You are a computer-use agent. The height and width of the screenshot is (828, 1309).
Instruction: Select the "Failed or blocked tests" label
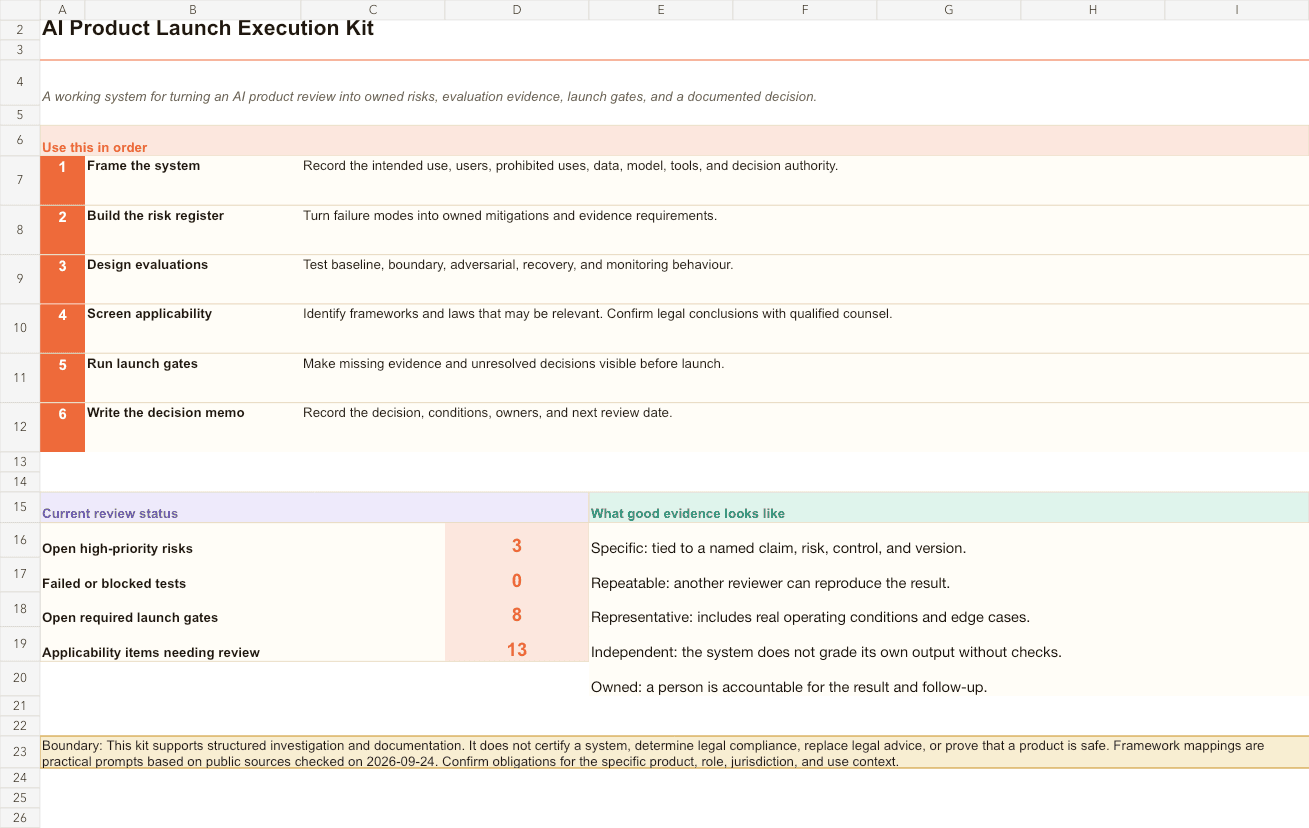pos(114,584)
